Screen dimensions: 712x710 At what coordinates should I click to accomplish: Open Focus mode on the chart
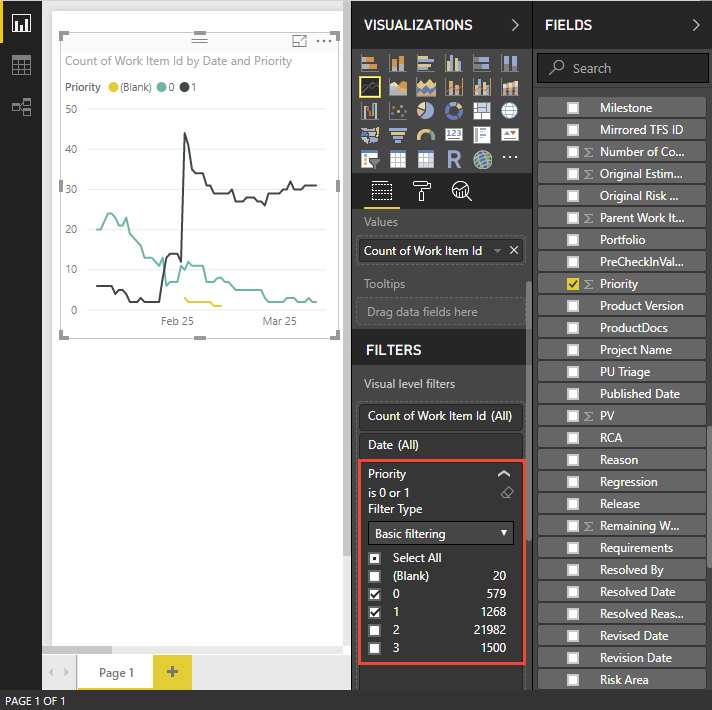(299, 41)
